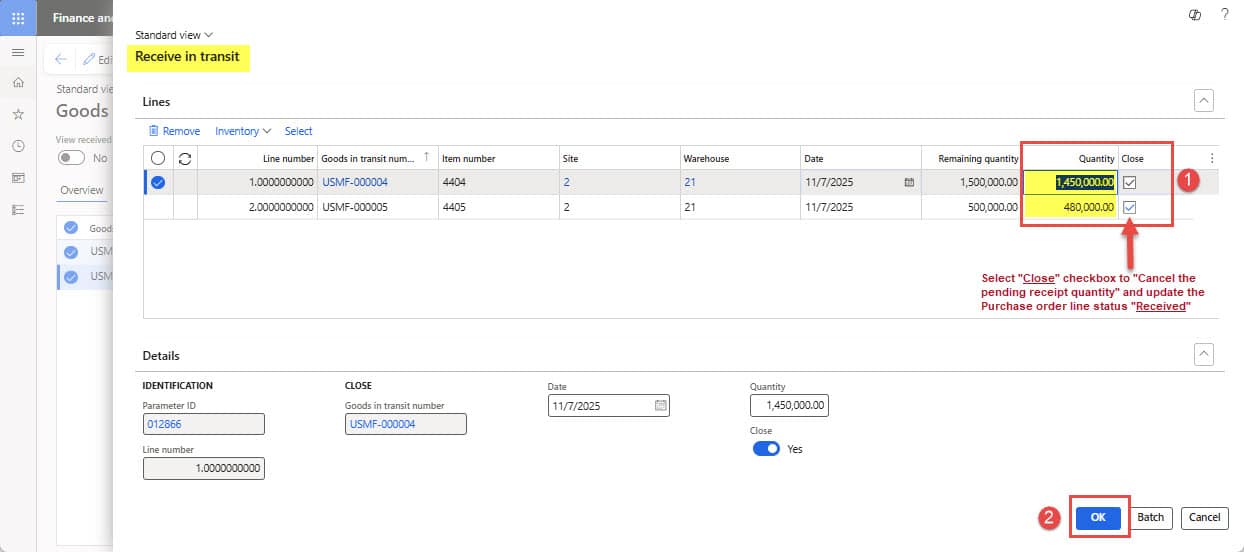Open Recent clock icon in sidebar
The height and width of the screenshot is (552, 1244).
pyautogui.click(x=18, y=146)
